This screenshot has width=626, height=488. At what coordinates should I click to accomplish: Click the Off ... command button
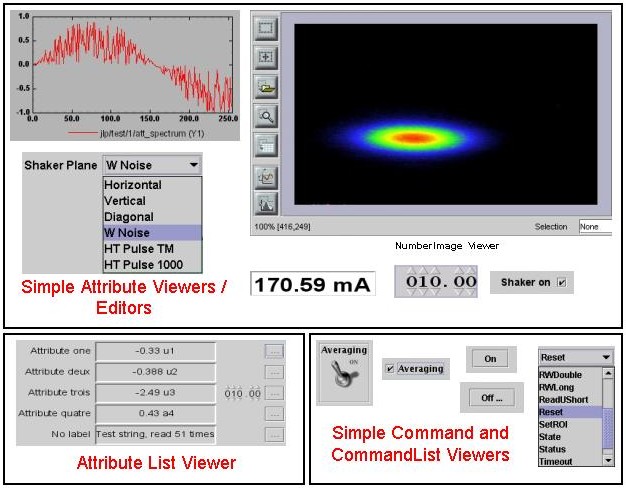point(491,398)
